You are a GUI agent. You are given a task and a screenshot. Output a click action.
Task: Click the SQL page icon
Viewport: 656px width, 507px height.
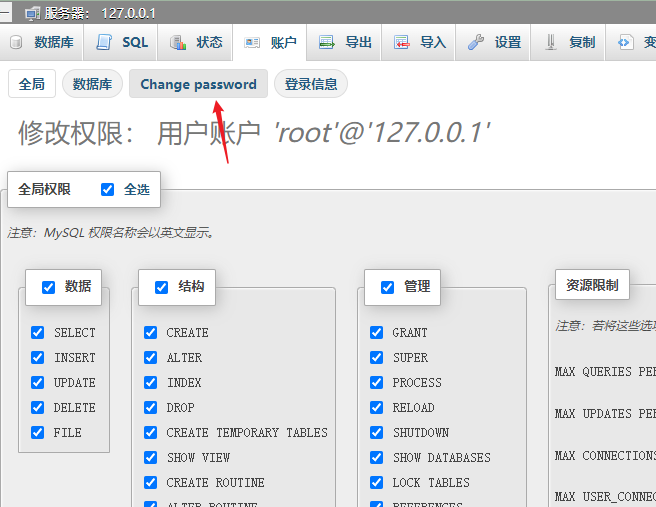104,42
